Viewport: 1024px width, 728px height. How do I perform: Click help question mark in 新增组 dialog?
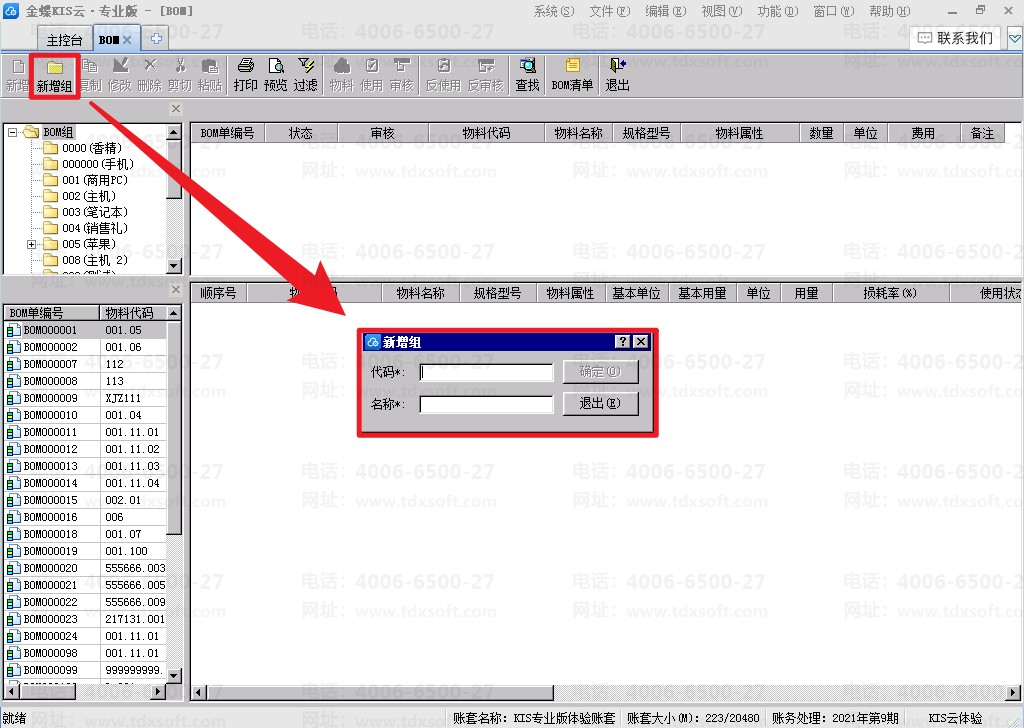(x=623, y=341)
